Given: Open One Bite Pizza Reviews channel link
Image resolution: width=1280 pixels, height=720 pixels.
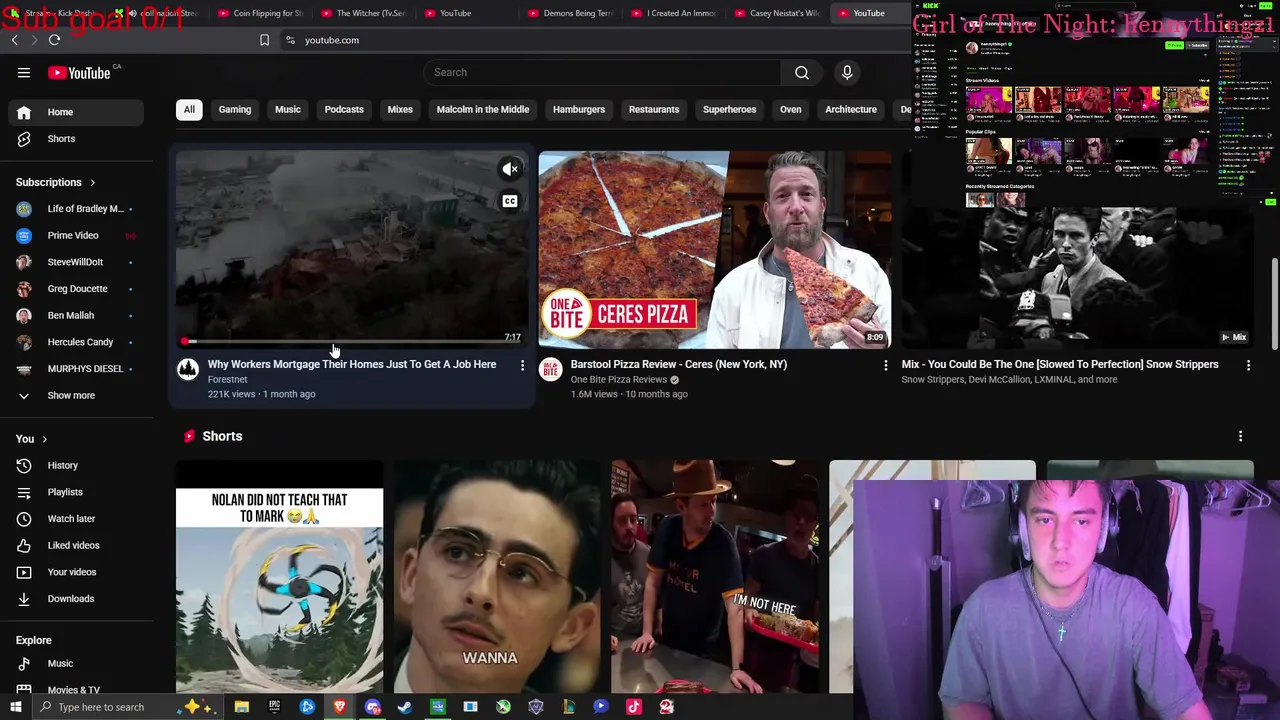Looking at the screenshot, I should [619, 380].
